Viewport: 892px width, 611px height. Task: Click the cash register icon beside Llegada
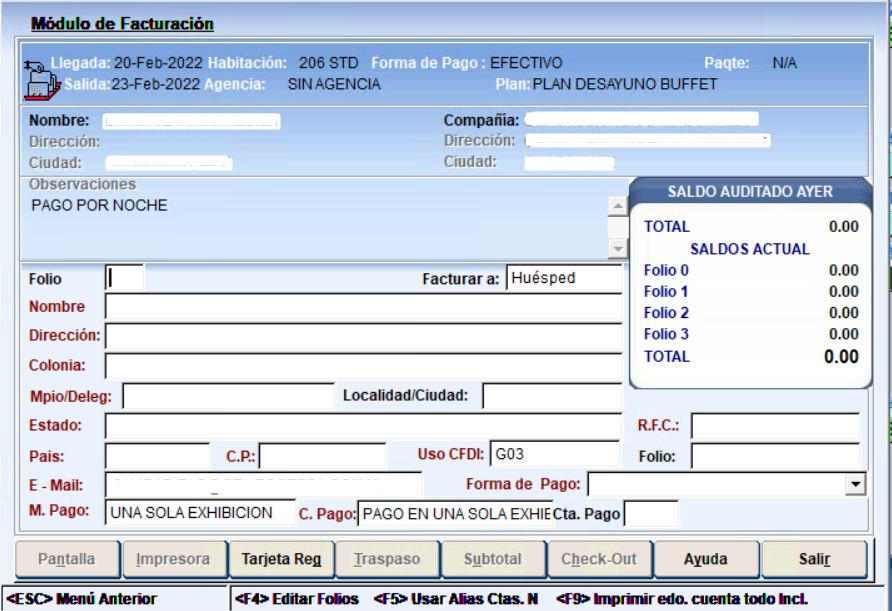[x=42, y=80]
